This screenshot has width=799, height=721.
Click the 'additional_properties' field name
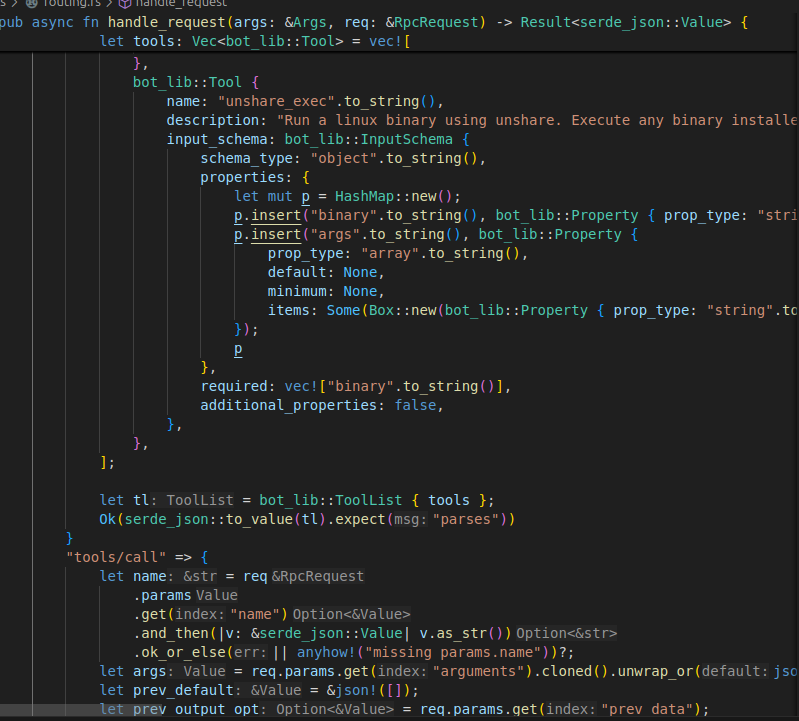pos(288,405)
